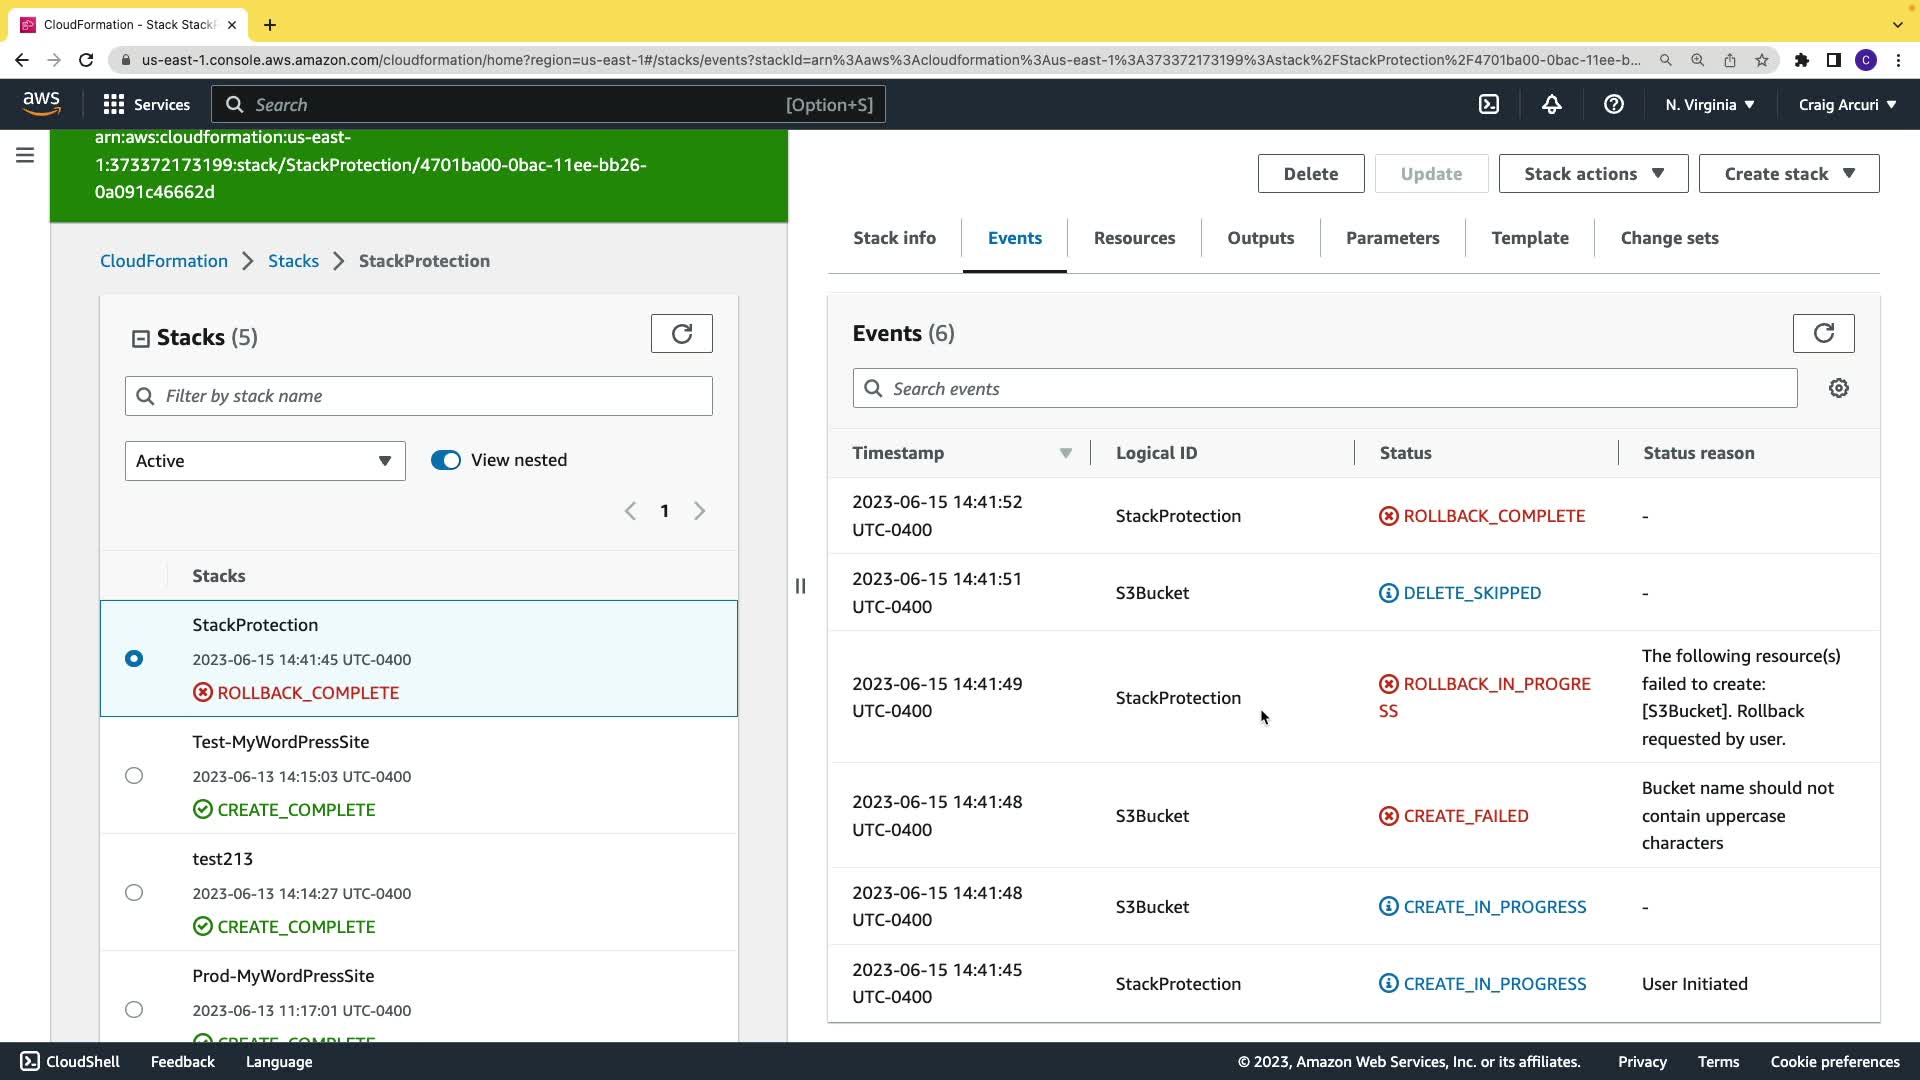Select the Test-MyWordPressSite stack radio button
Screen dimensions: 1920x1080
134,776
